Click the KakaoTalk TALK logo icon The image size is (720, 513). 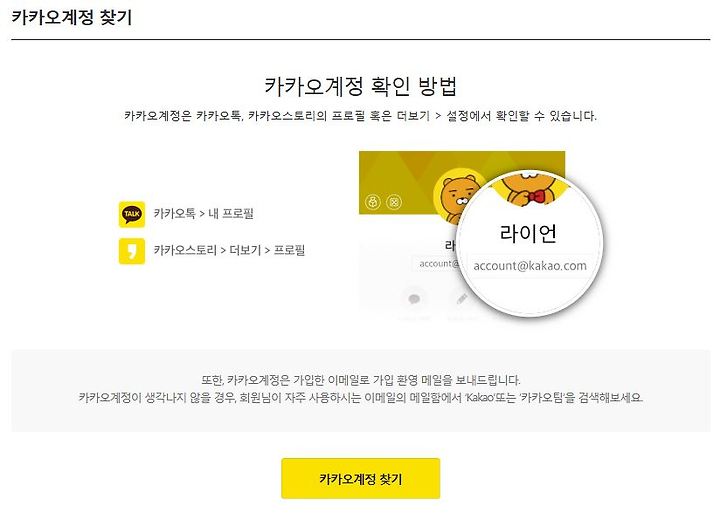132,214
